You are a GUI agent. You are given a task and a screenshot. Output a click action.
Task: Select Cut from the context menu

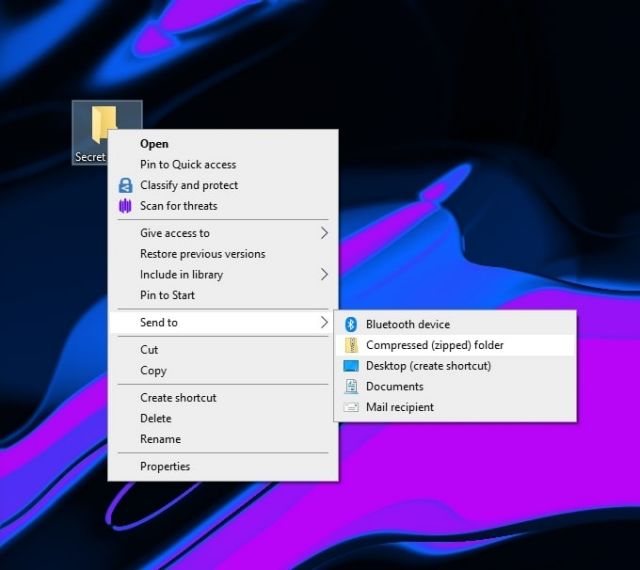click(x=149, y=350)
